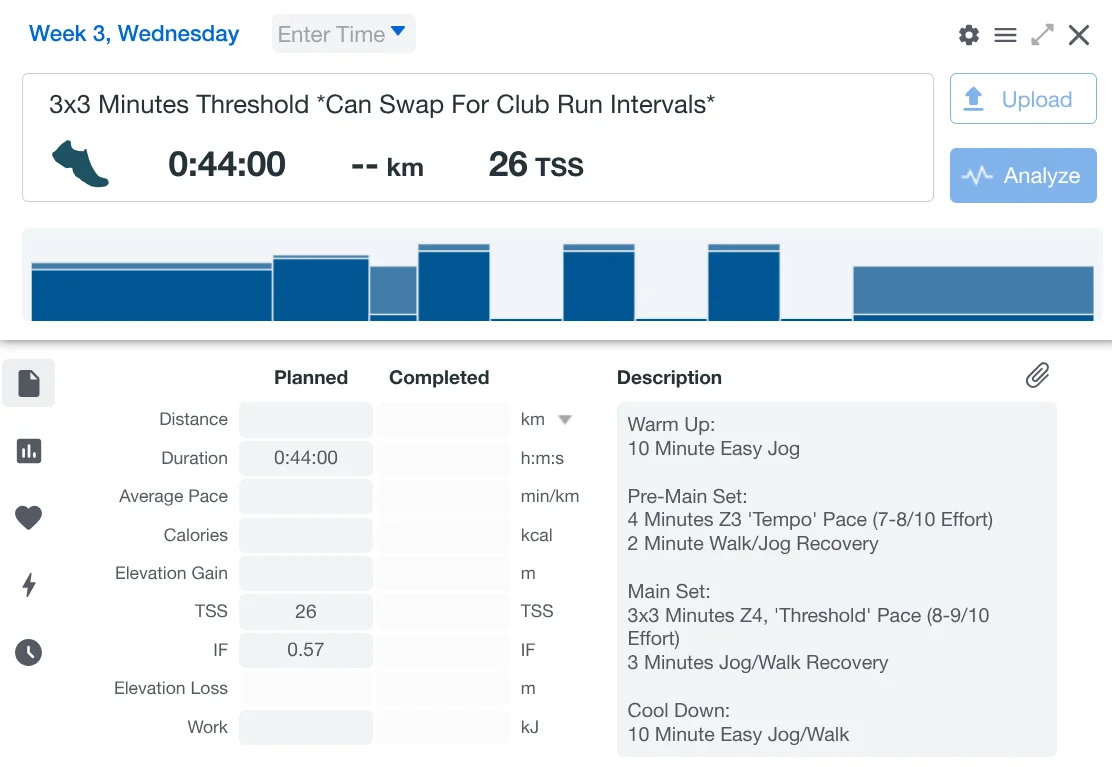The width and height of the screenshot is (1112, 767).
Task: Open the Enter Time dropdown
Action: [x=343, y=34]
